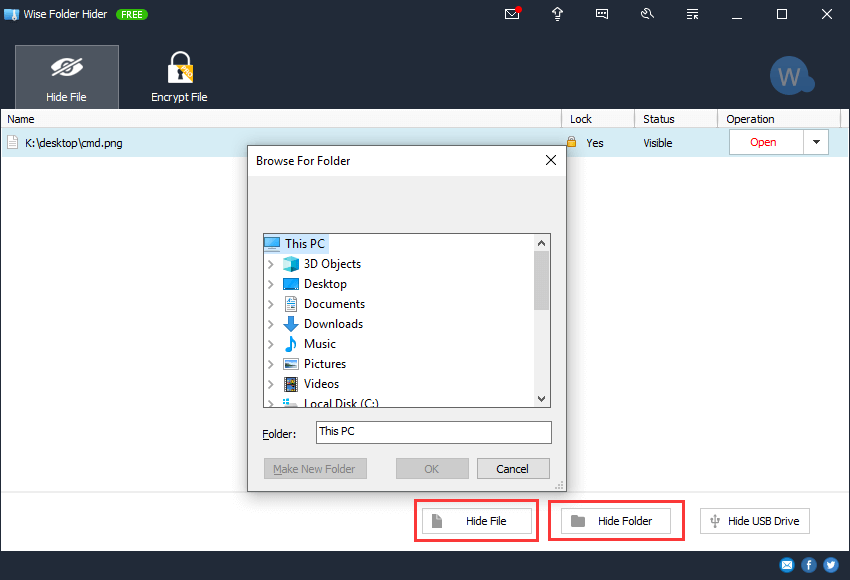Click the Make New Folder button
850x580 pixels.
click(315, 469)
